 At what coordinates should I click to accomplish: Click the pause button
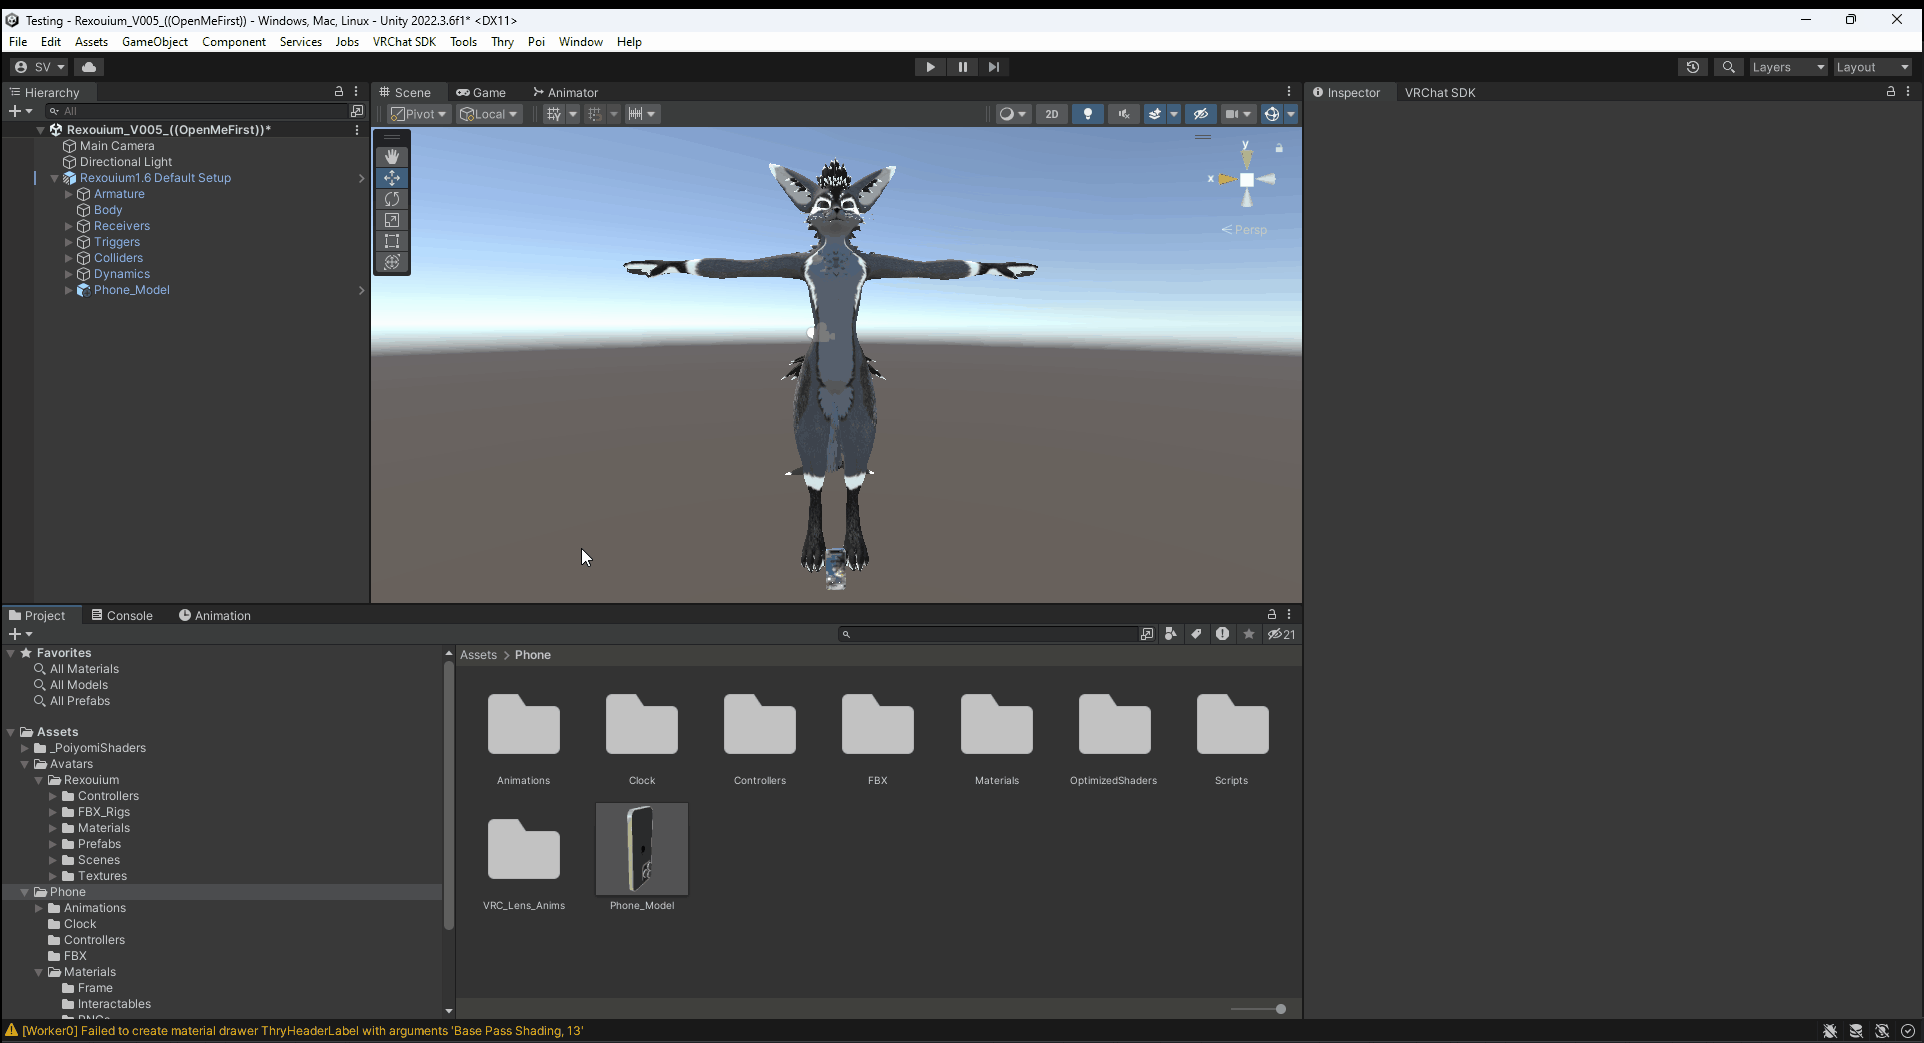pyautogui.click(x=962, y=67)
